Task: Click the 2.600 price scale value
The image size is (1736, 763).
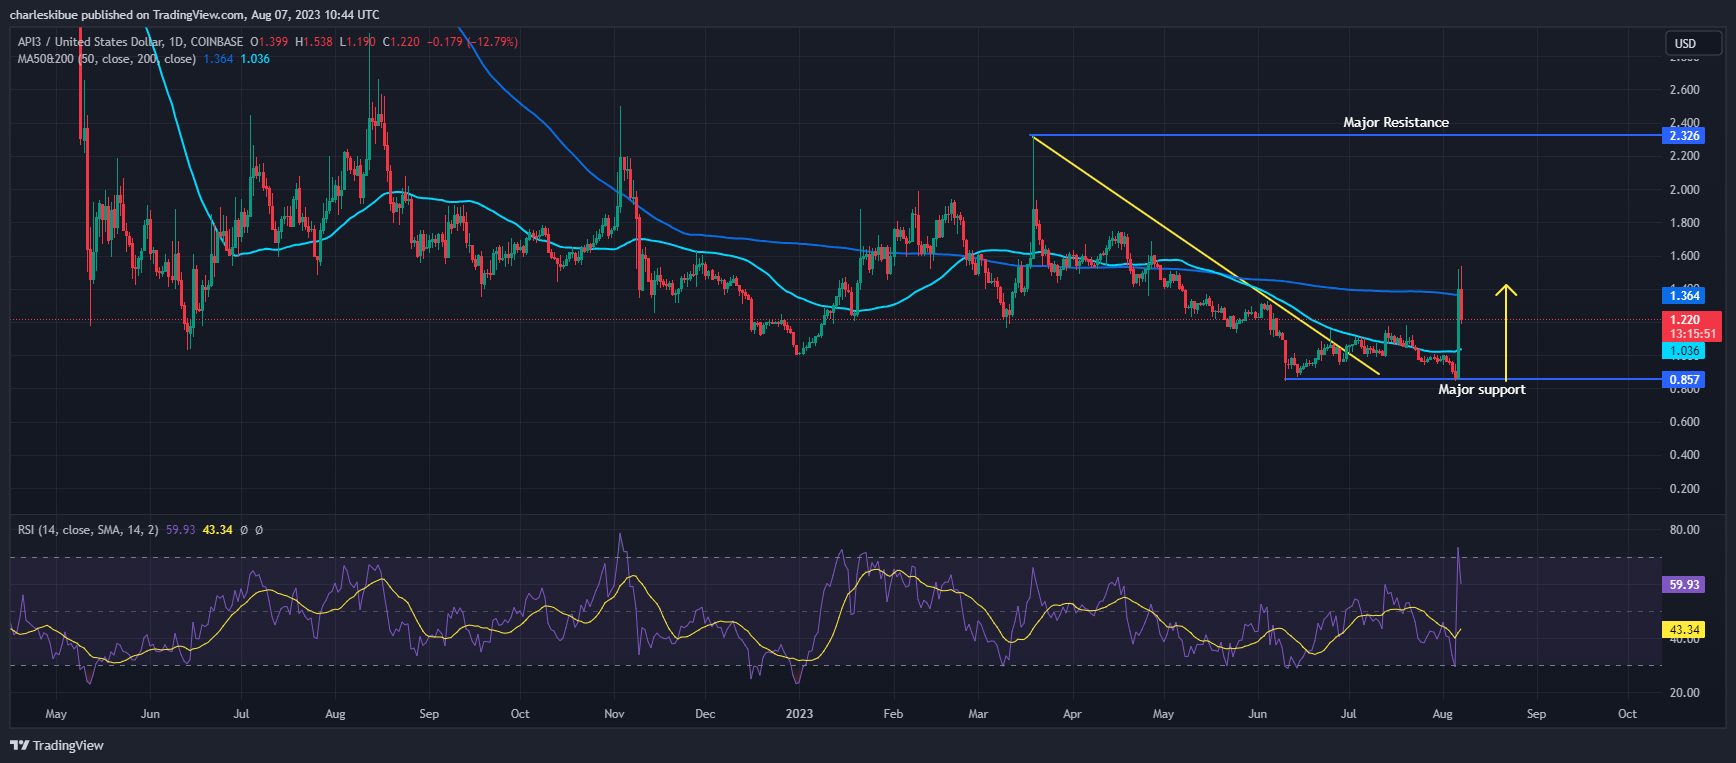Action: (x=1684, y=90)
